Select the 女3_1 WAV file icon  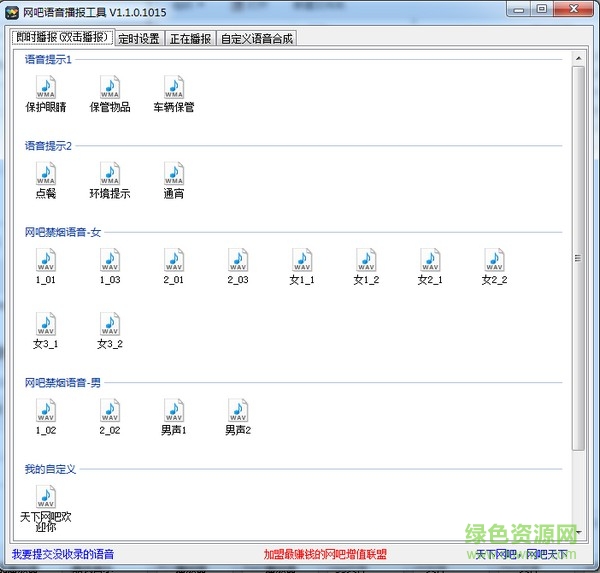pos(46,324)
